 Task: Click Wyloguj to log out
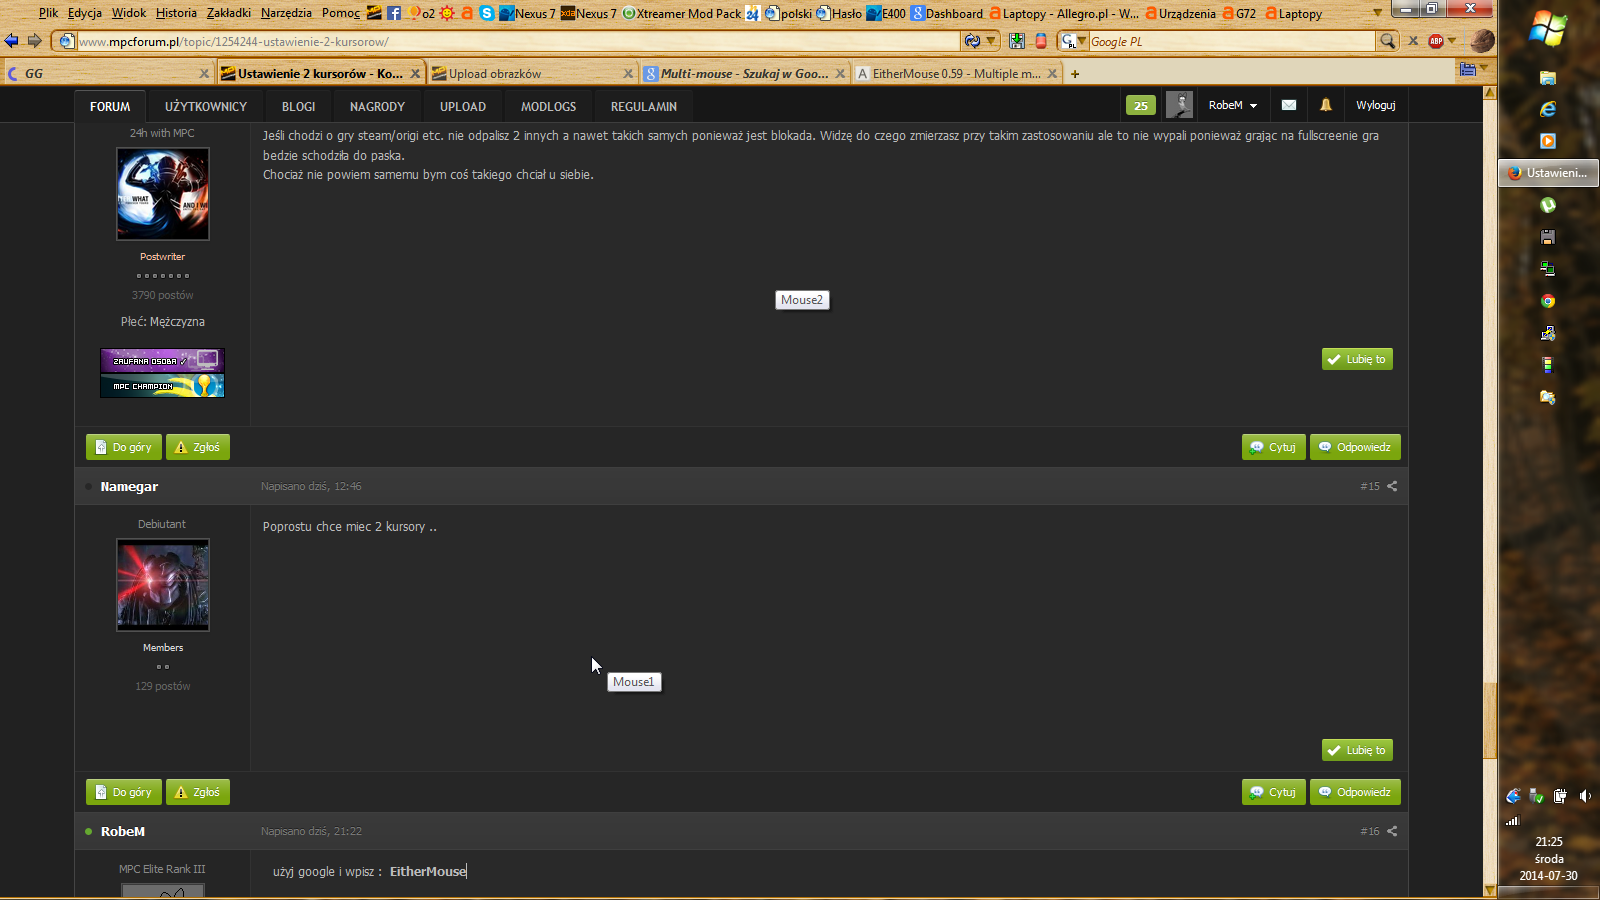pos(1376,105)
